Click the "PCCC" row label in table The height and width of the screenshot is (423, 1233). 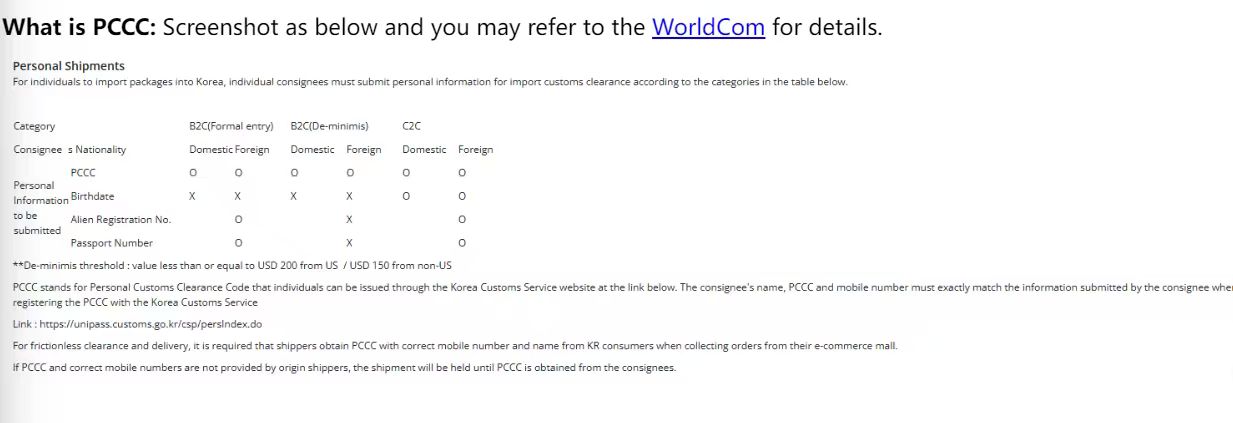point(83,173)
